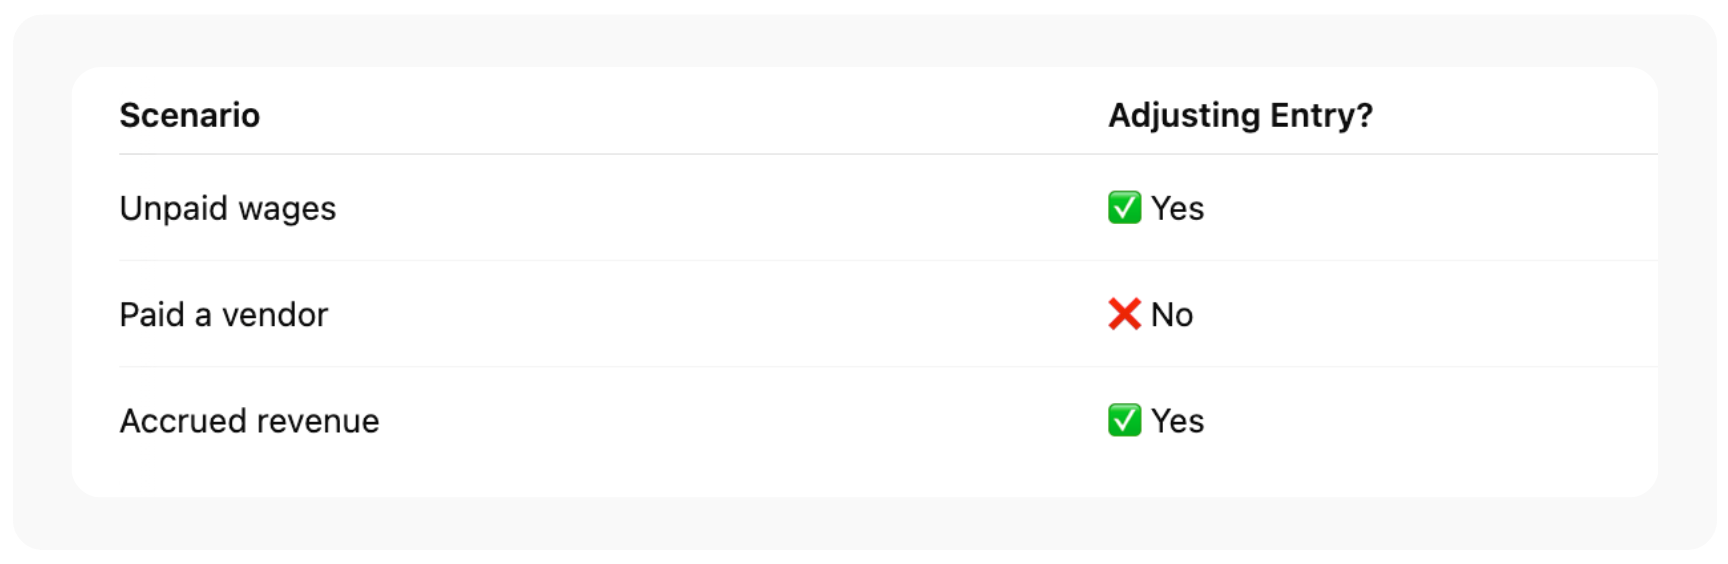Click No text in Paid a vendor row
Viewport: 1728px width, 564px height.
[1172, 315]
